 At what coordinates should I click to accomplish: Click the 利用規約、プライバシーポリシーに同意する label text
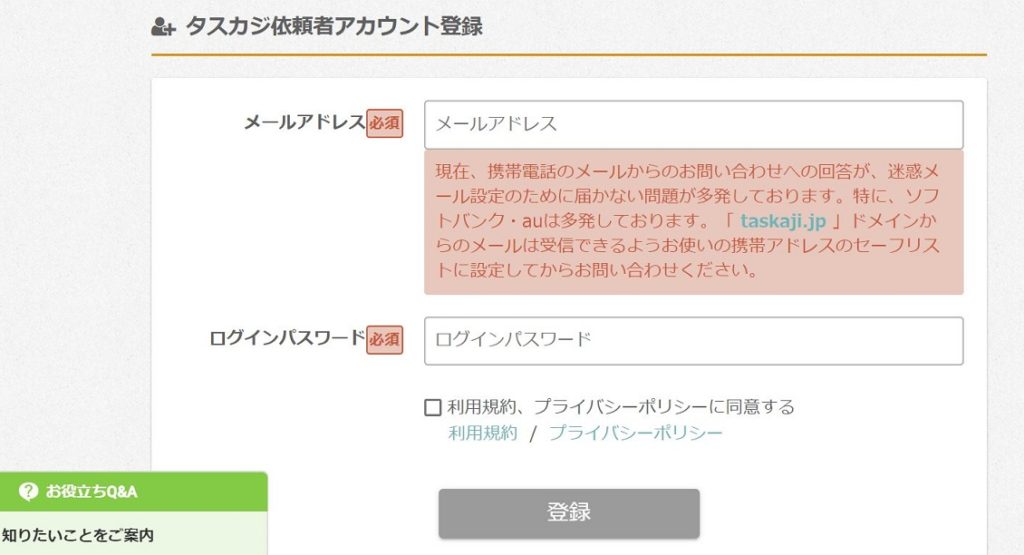pos(620,407)
